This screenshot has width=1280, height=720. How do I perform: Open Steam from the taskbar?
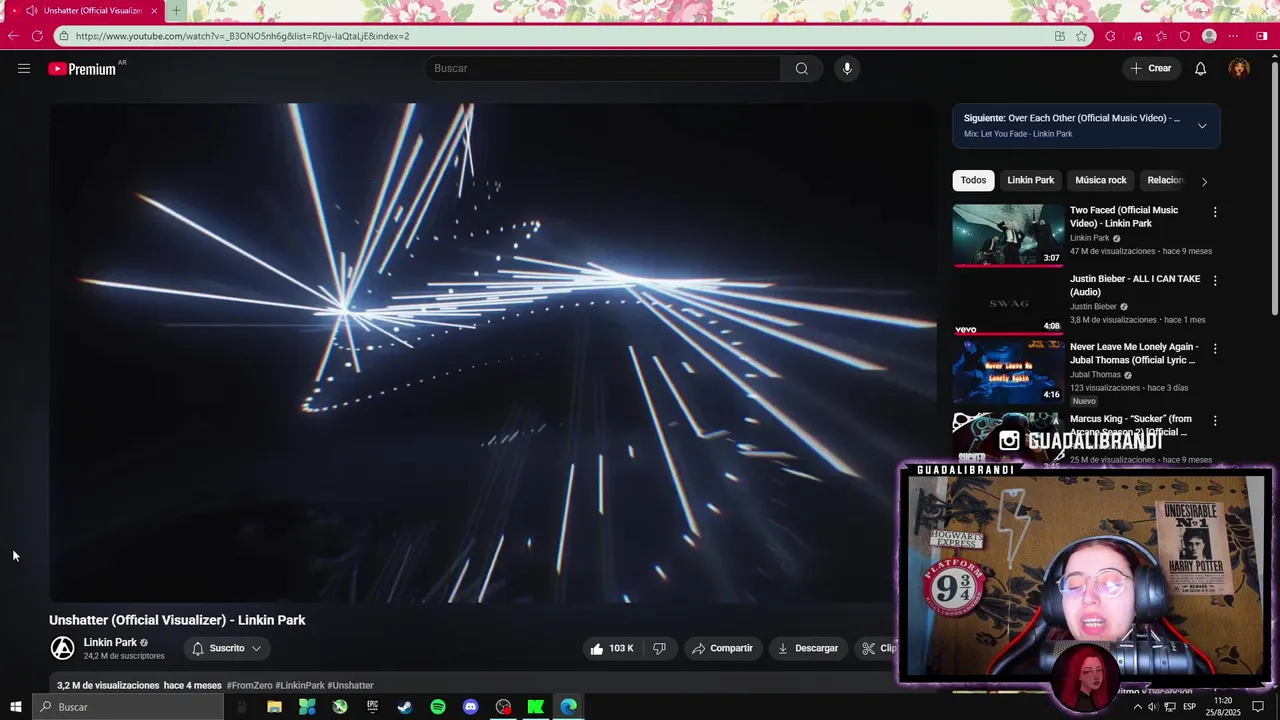click(x=405, y=707)
